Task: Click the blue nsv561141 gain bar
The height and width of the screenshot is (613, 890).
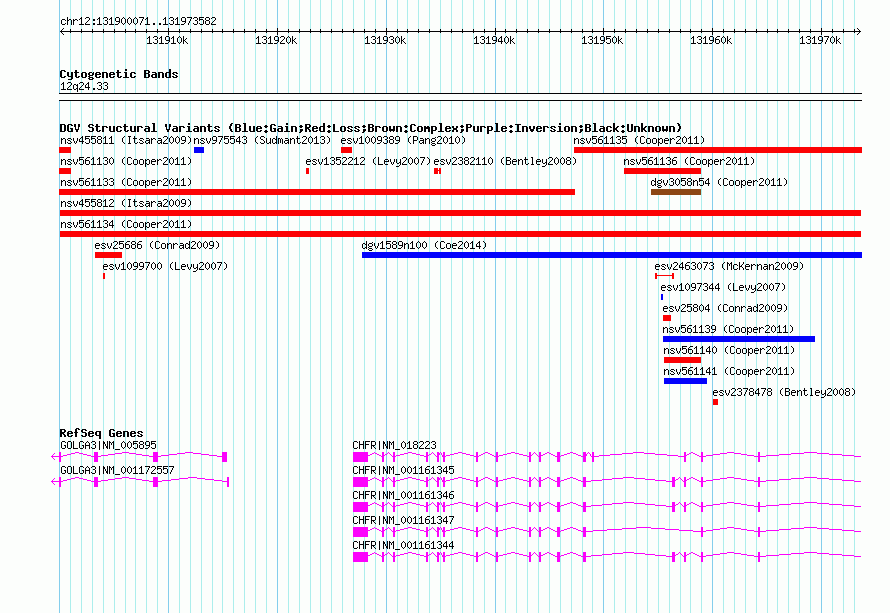Action: (x=685, y=381)
